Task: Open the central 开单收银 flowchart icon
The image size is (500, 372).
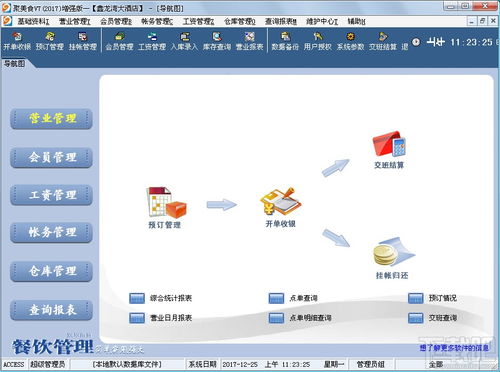Action: click(x=280, y=201)
